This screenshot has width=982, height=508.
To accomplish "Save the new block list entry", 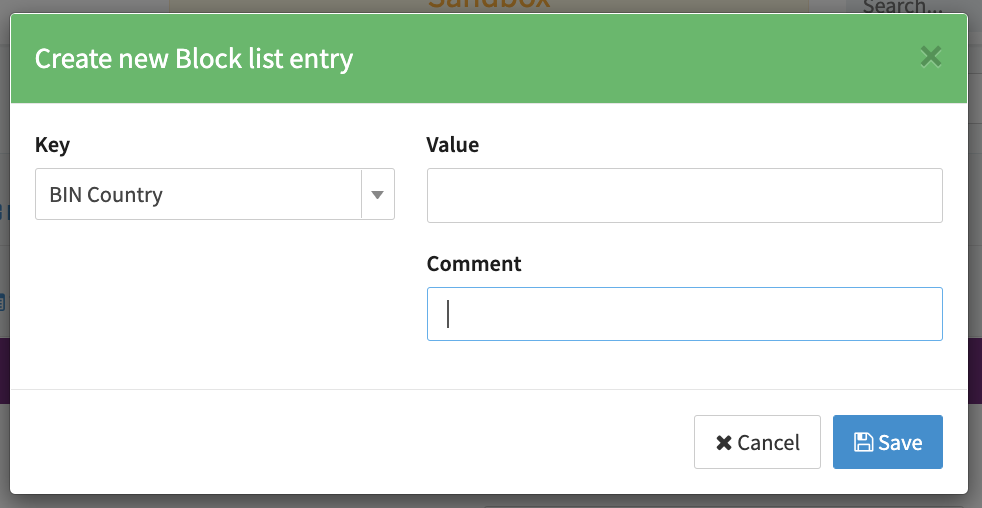I will pos(887,442).
